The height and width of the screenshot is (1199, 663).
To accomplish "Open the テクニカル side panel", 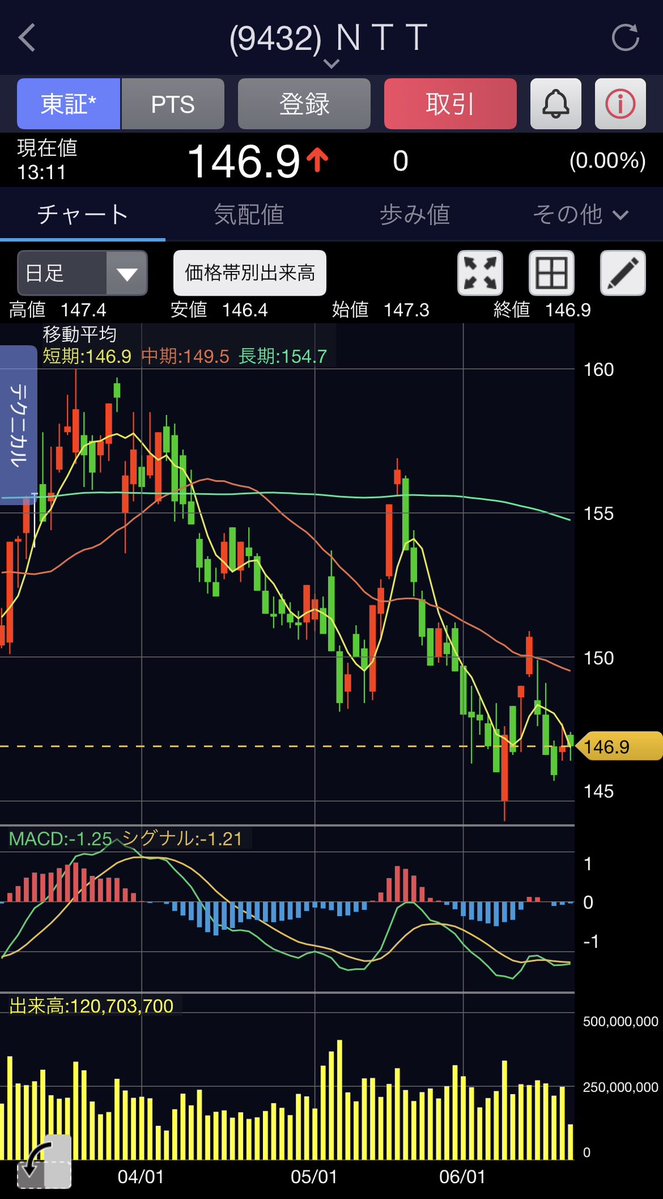I will (18, 424).
